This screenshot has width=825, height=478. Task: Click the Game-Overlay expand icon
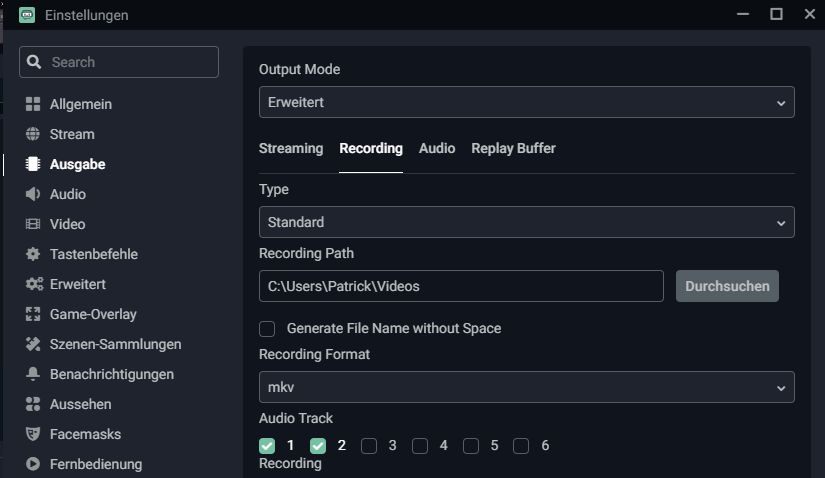(x=33, y=314)
